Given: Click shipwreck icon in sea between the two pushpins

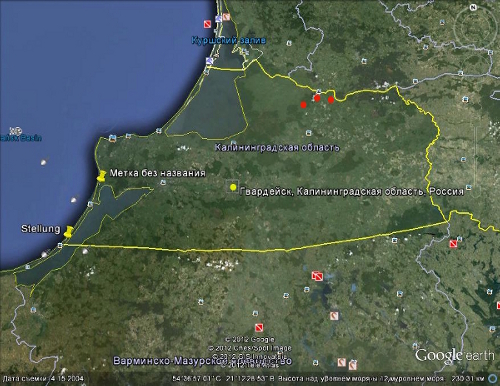Looking at the screenshot, I should click(74, 200).
